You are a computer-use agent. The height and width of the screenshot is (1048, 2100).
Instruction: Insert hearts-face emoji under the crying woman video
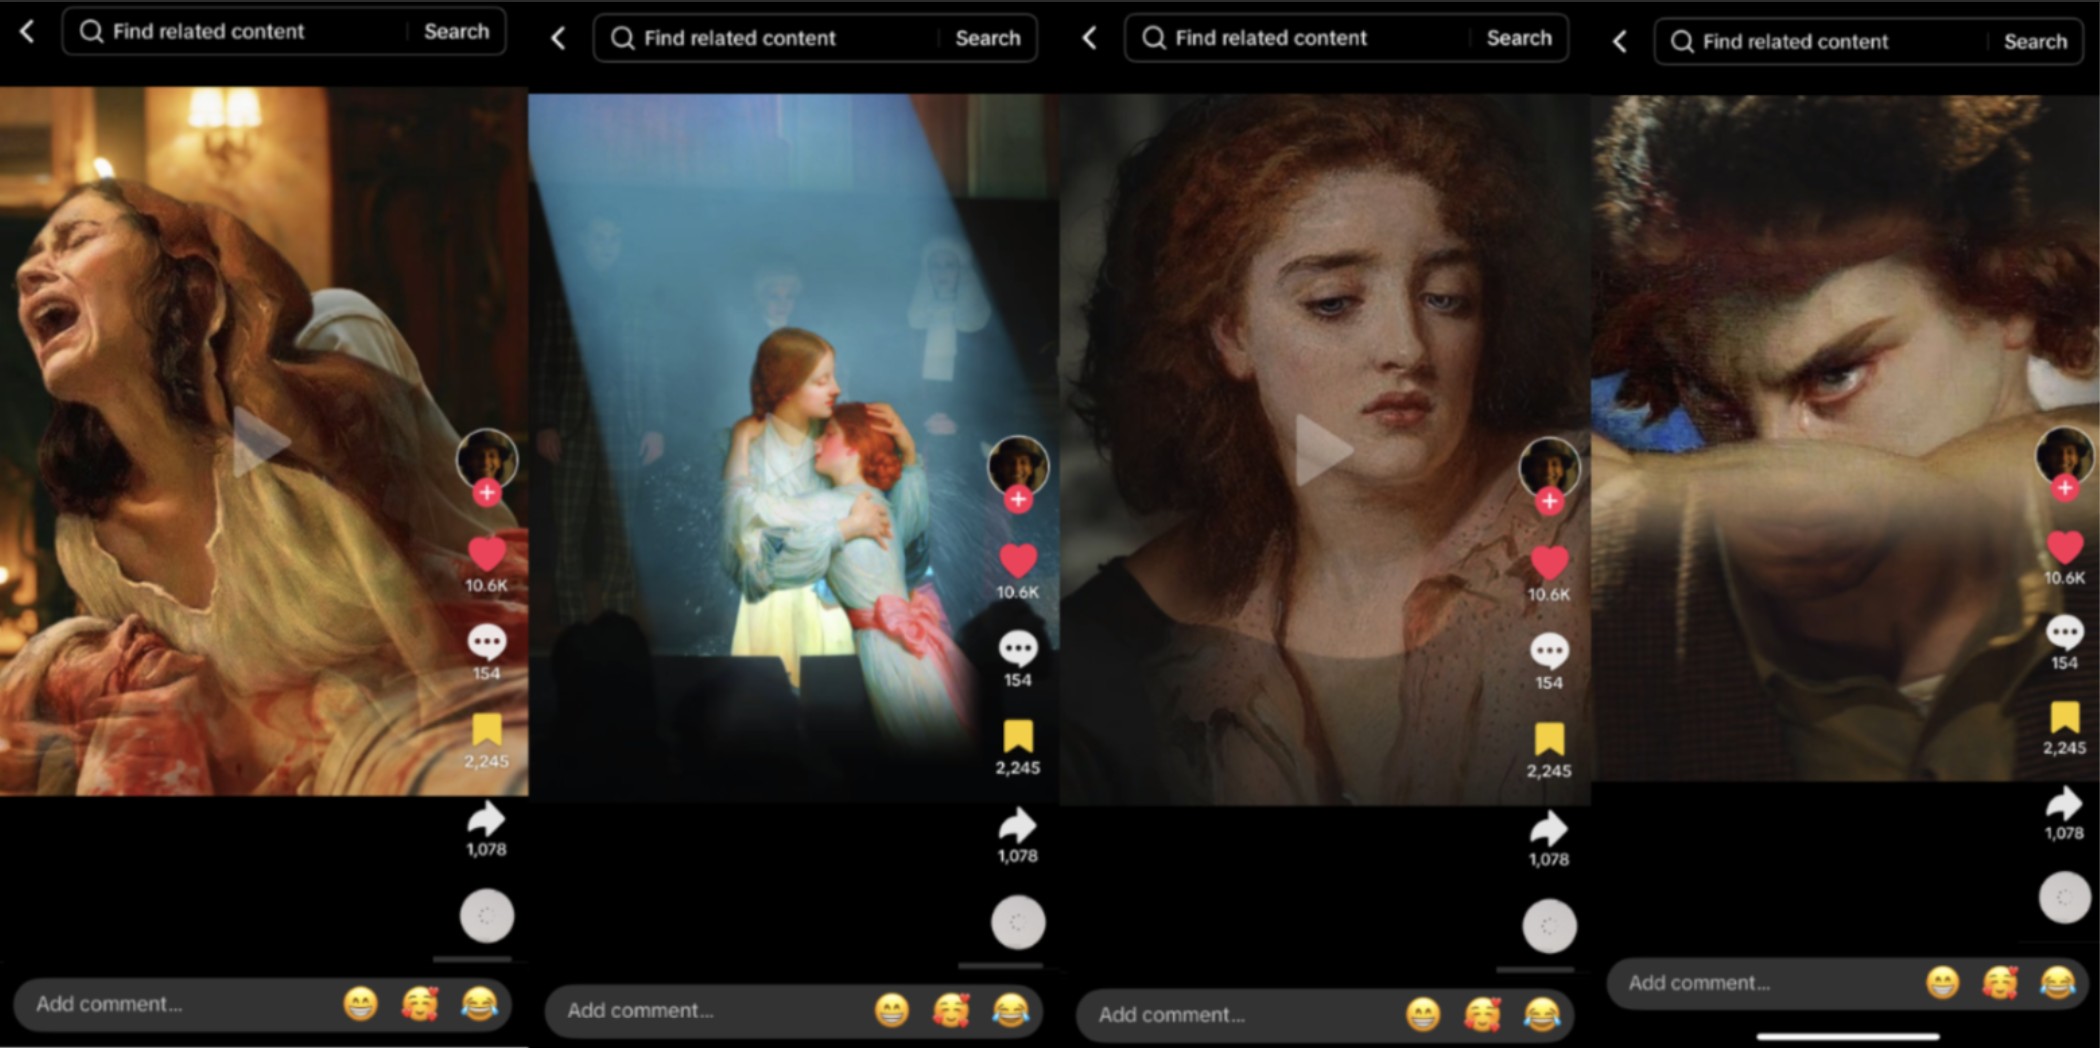pyautogui.click(x=420, y=1003)
